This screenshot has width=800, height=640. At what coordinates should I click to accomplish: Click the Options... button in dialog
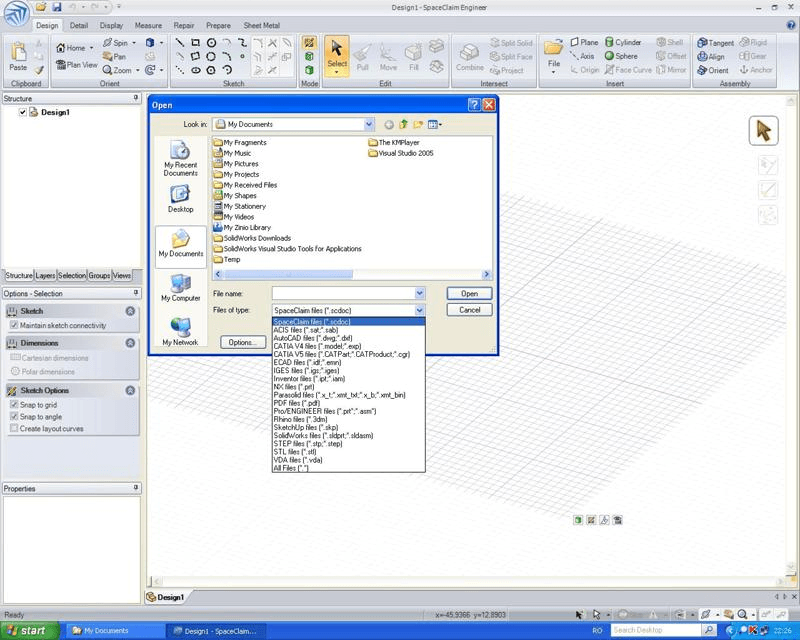click(x=243, y=342)
